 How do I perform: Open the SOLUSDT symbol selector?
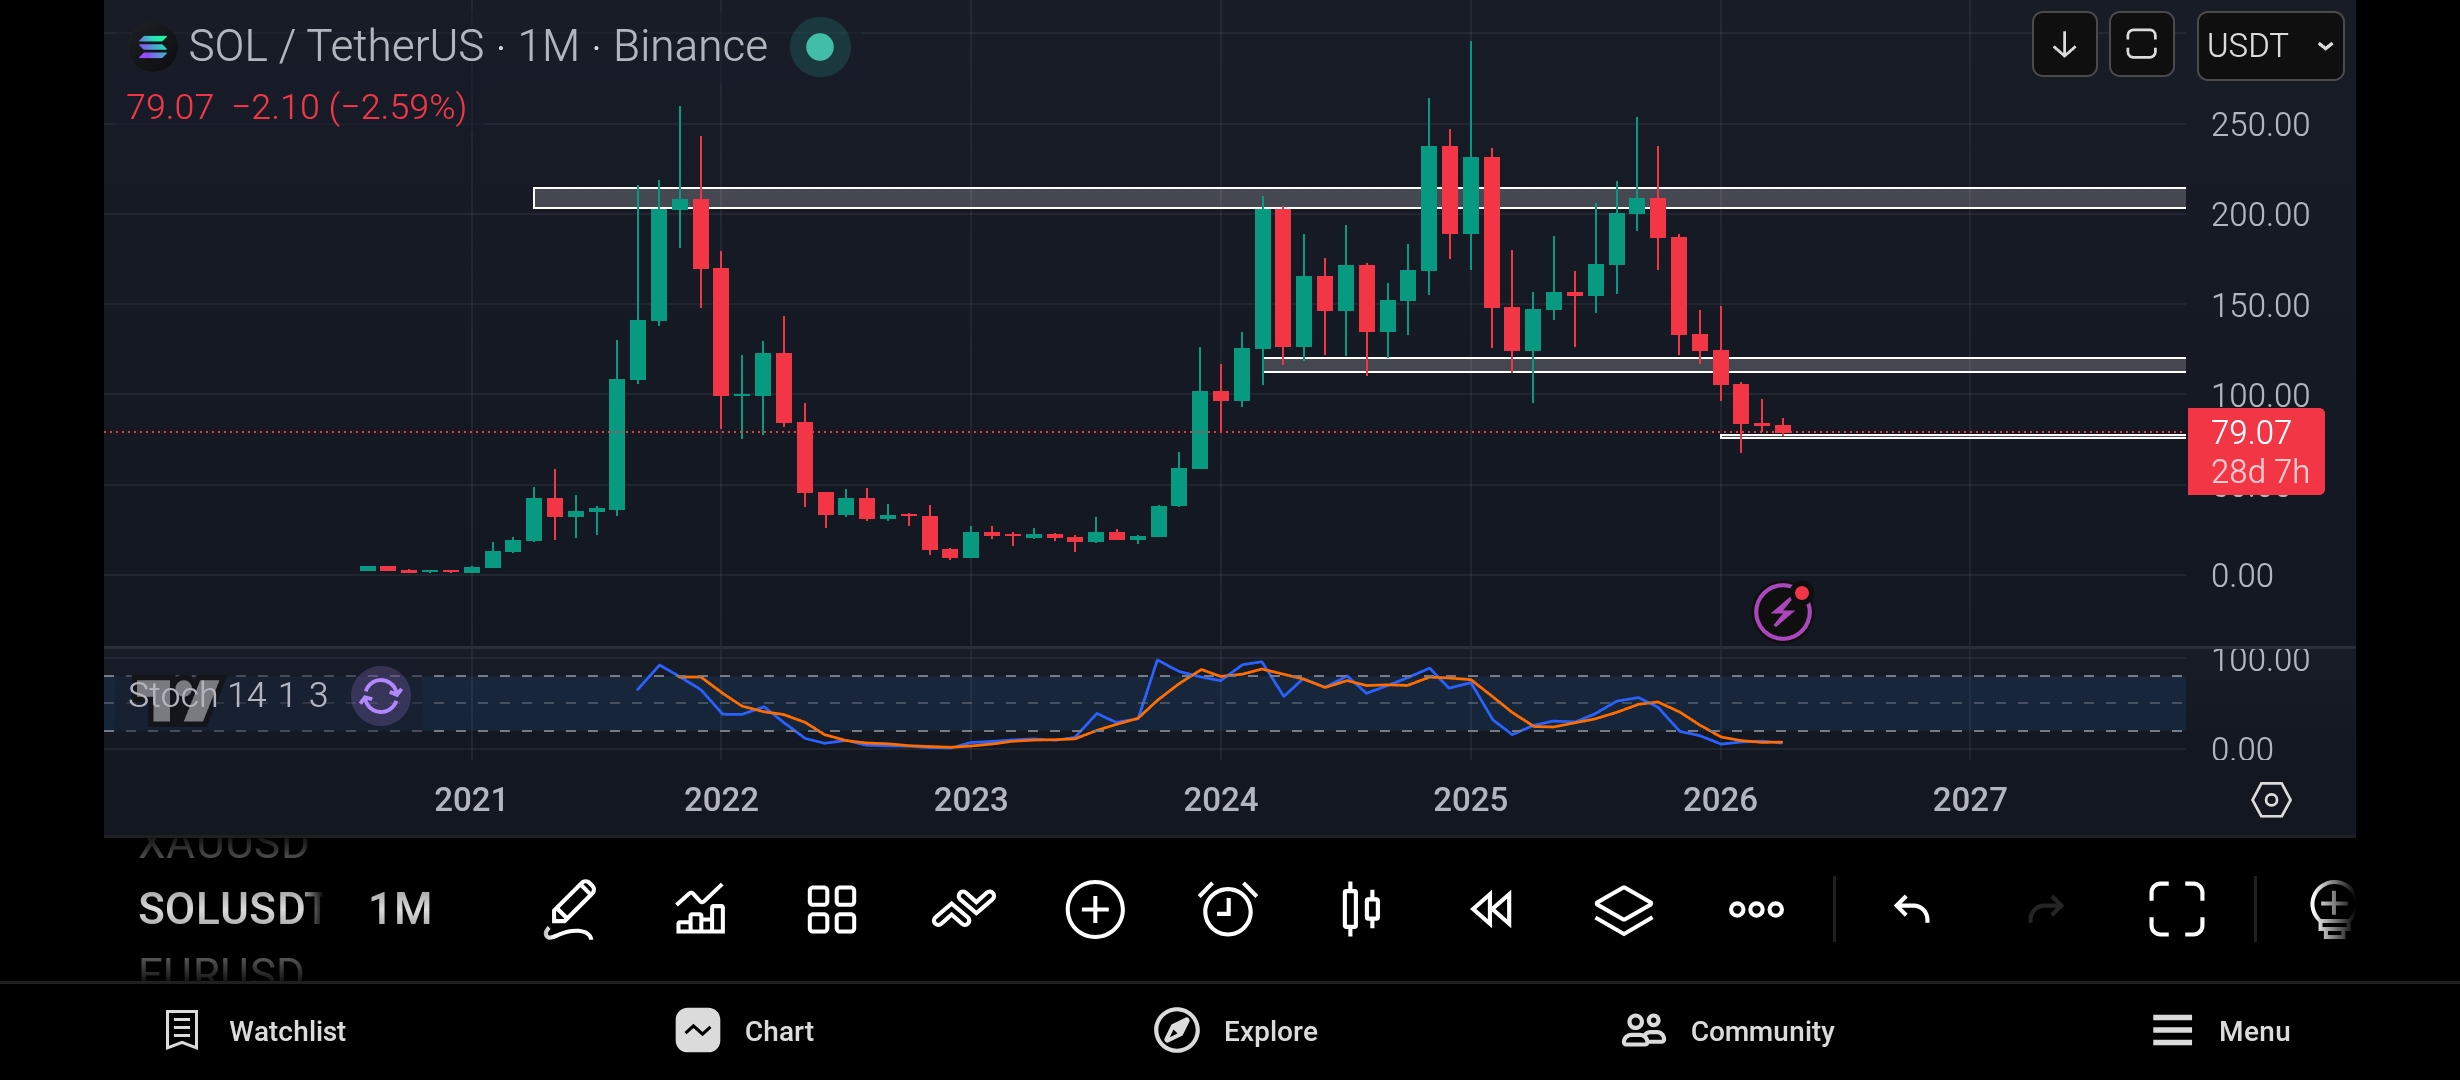click(230, 909)
